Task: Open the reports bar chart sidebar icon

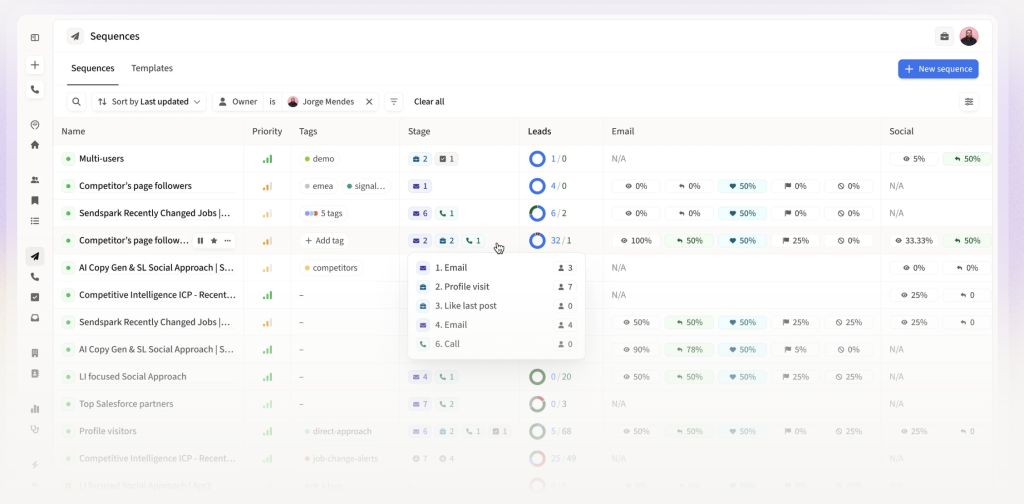Action: click(x=35, y=408)
